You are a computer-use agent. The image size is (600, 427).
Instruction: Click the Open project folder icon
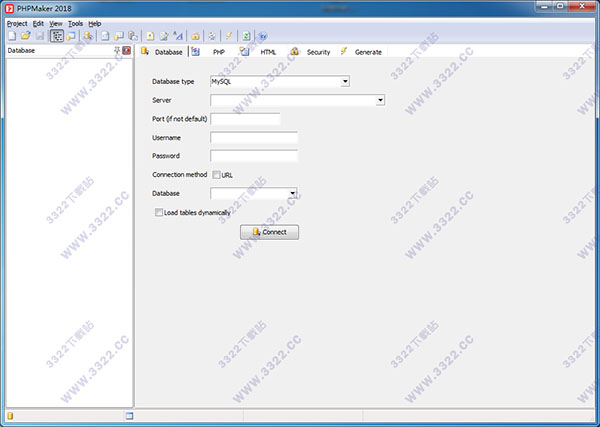click(26, 36)
